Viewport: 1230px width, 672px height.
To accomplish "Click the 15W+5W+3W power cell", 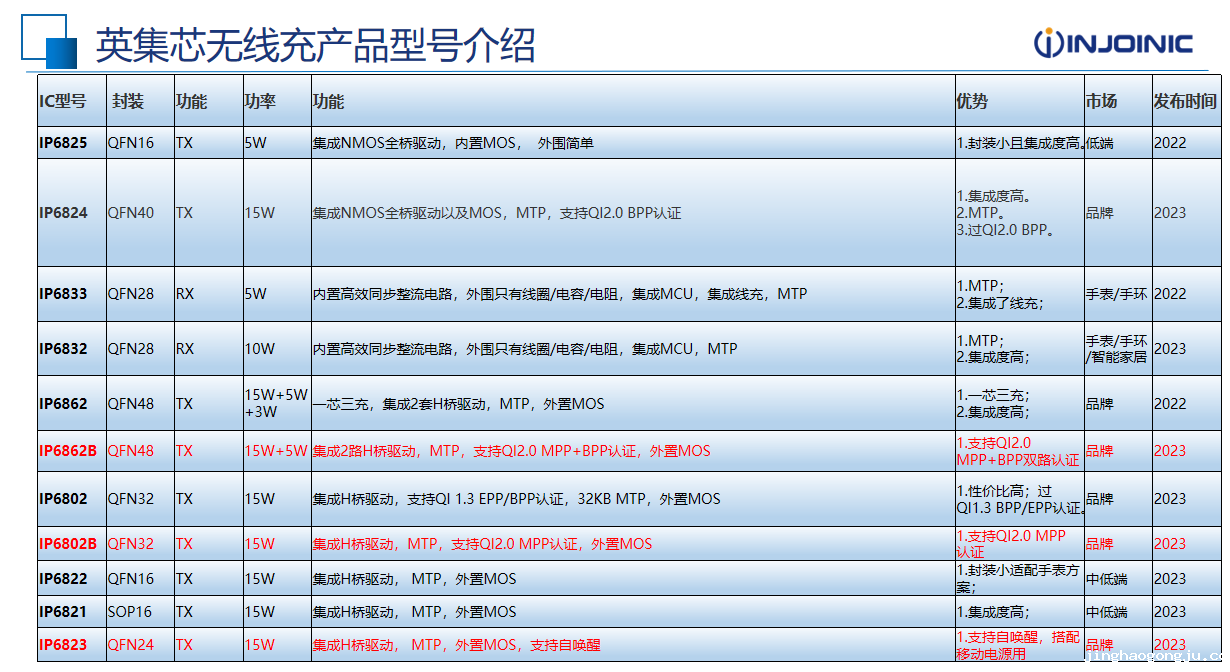I will 276,404.
